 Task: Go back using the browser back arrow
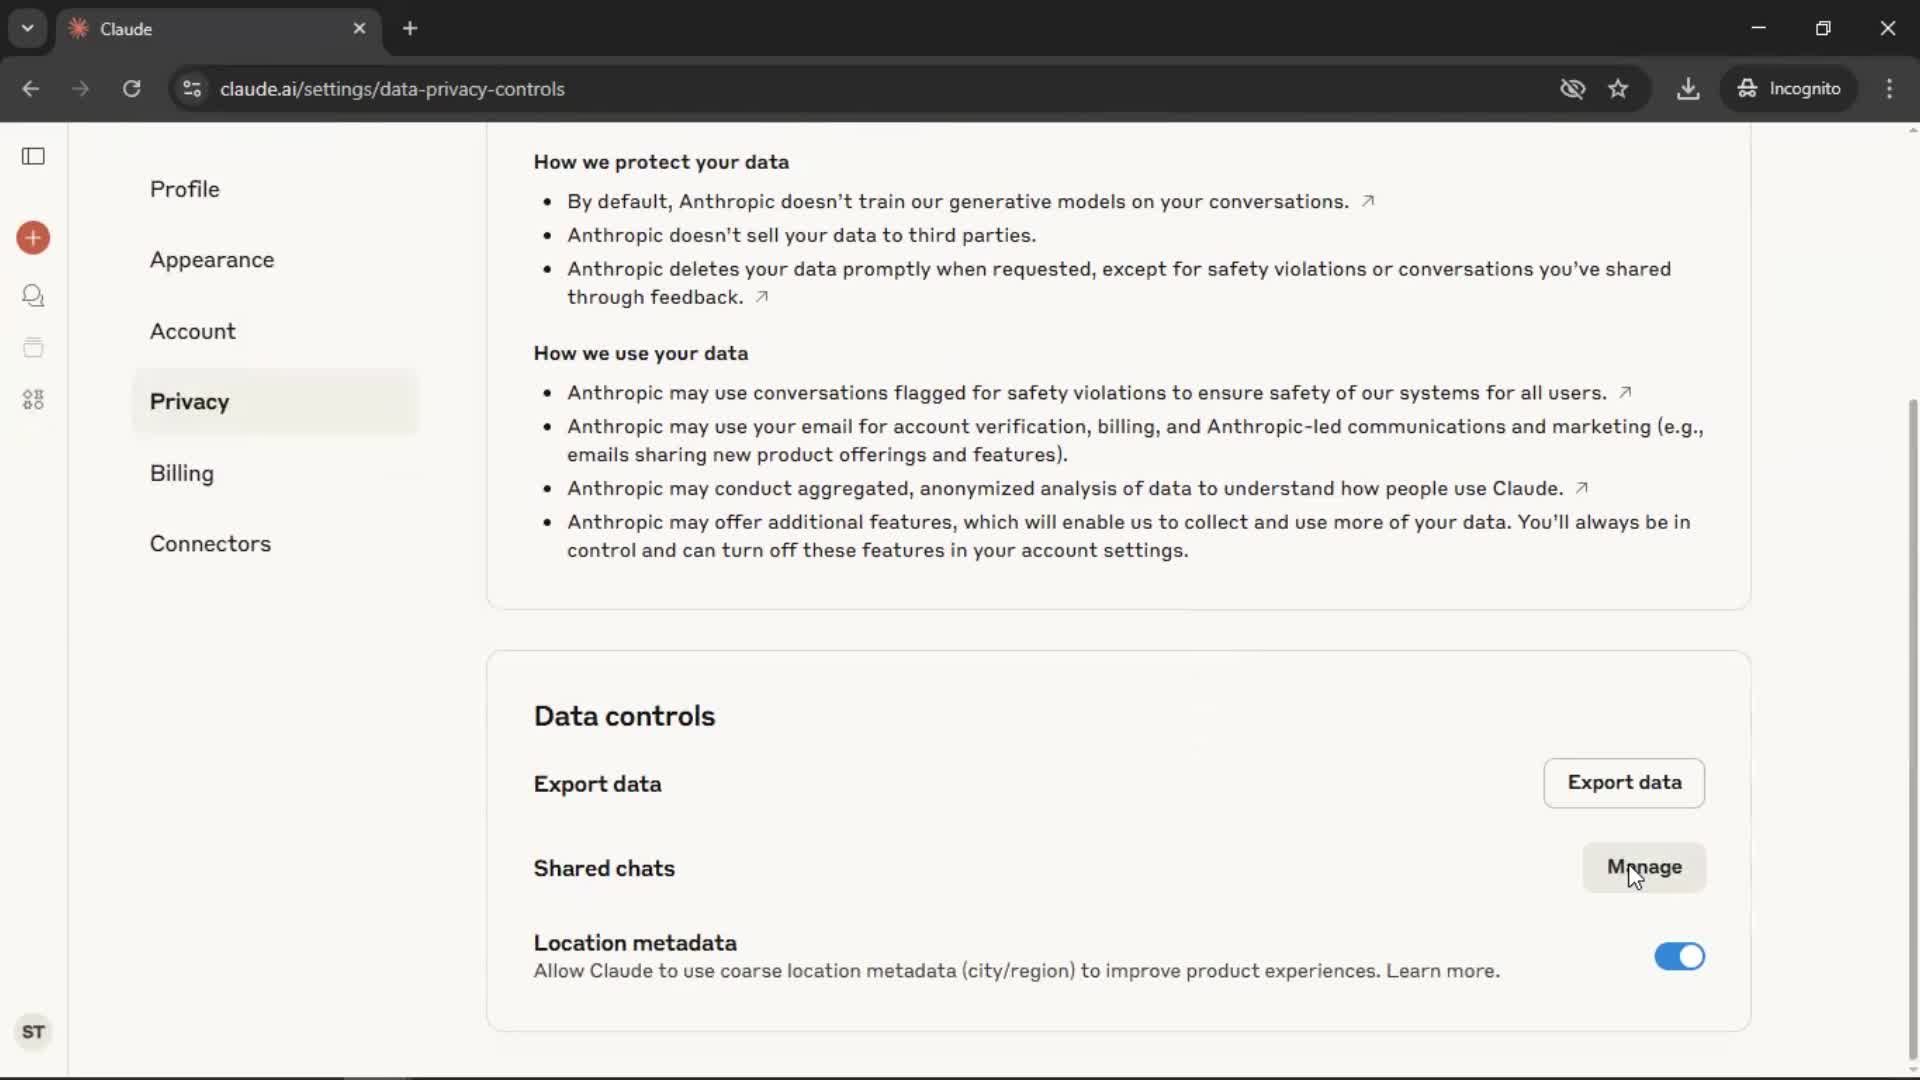point(30,89)
